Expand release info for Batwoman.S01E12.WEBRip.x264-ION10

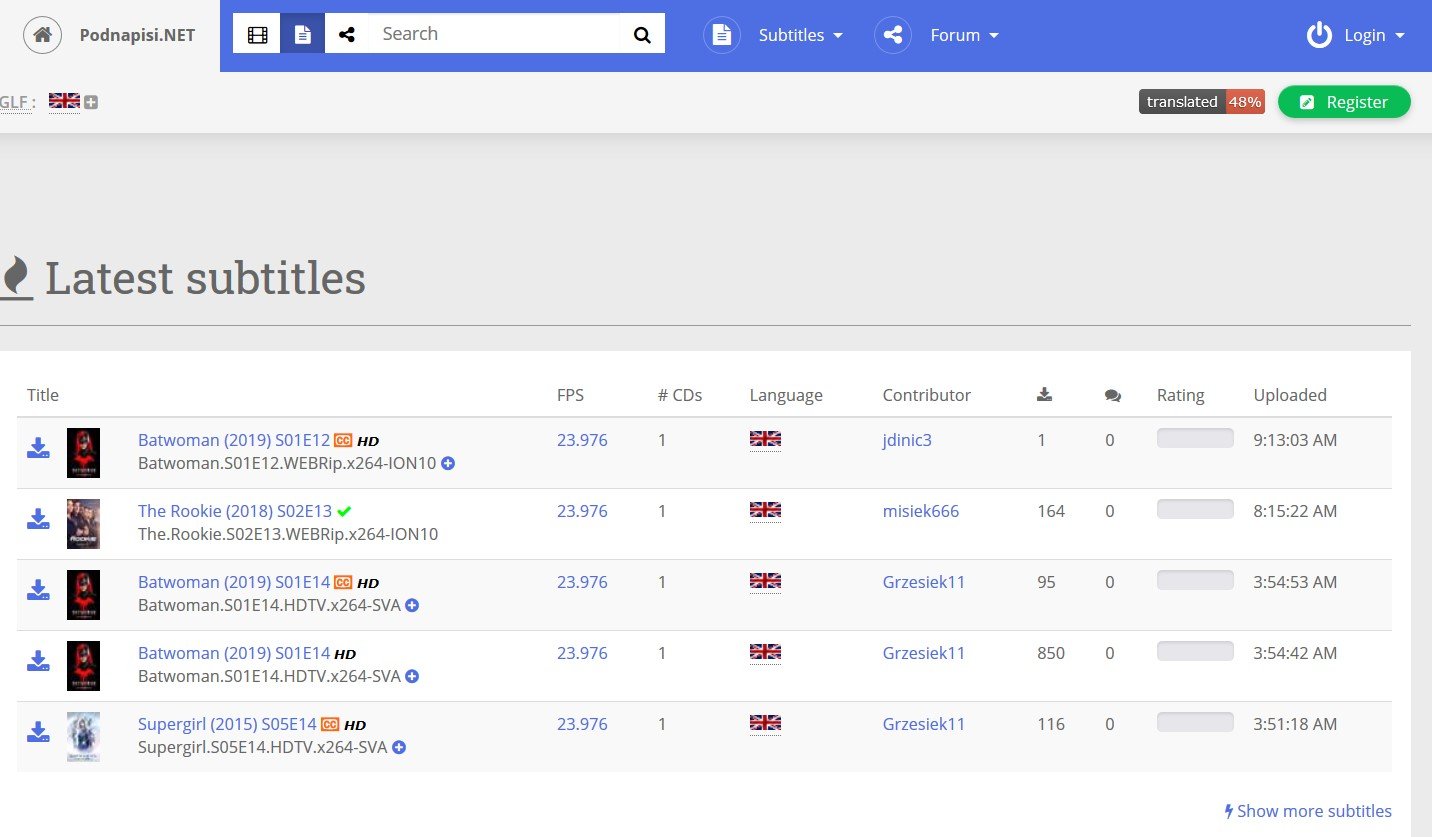click(x=447, y=463)
